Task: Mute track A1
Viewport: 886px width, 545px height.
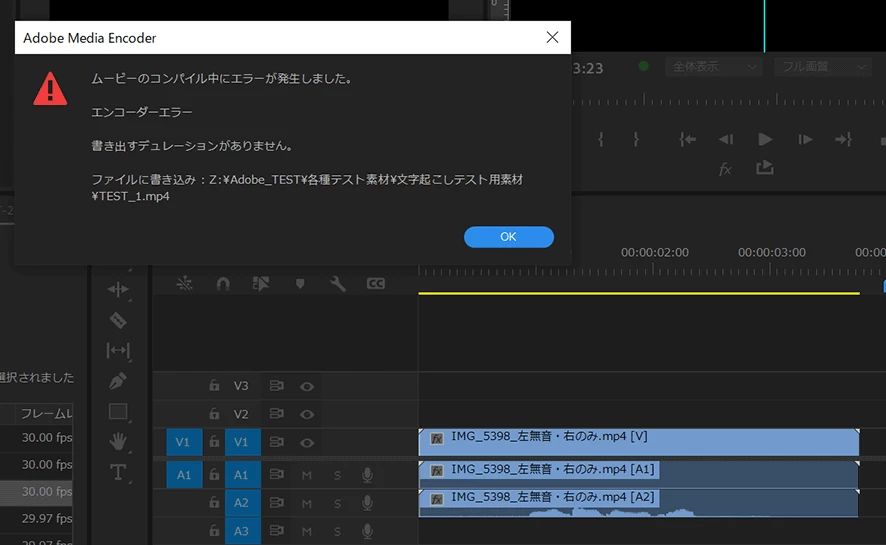Action: click(307, 476)
